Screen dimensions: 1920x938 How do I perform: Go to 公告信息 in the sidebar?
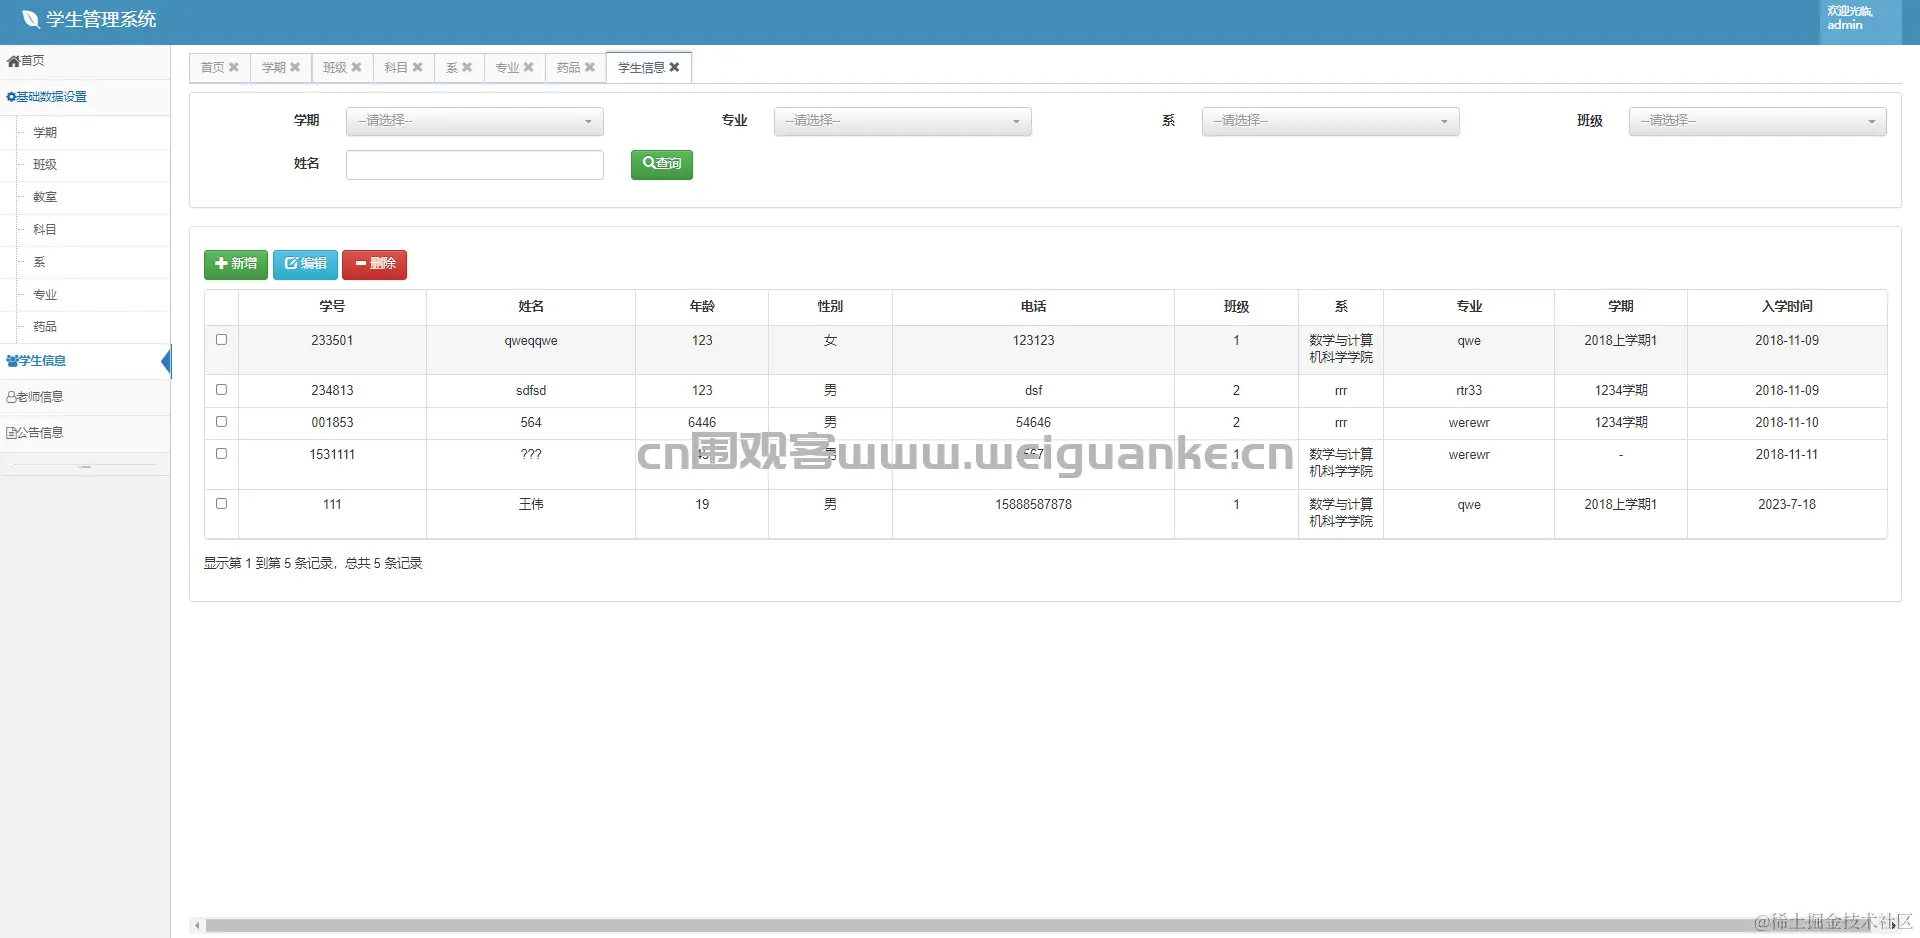[x=85, y=433]
